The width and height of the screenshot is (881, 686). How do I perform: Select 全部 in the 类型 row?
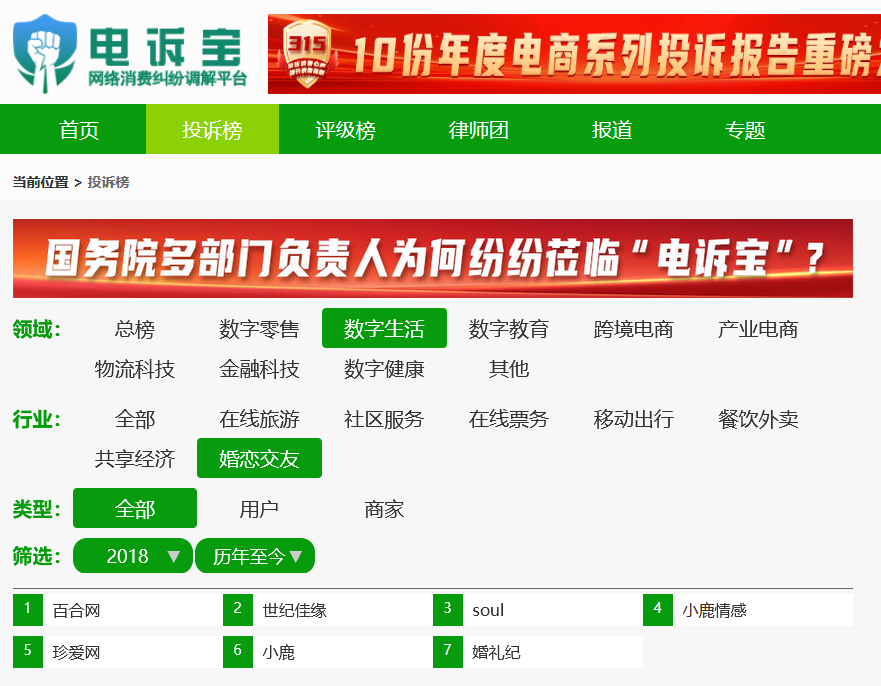tap(135, 508)
